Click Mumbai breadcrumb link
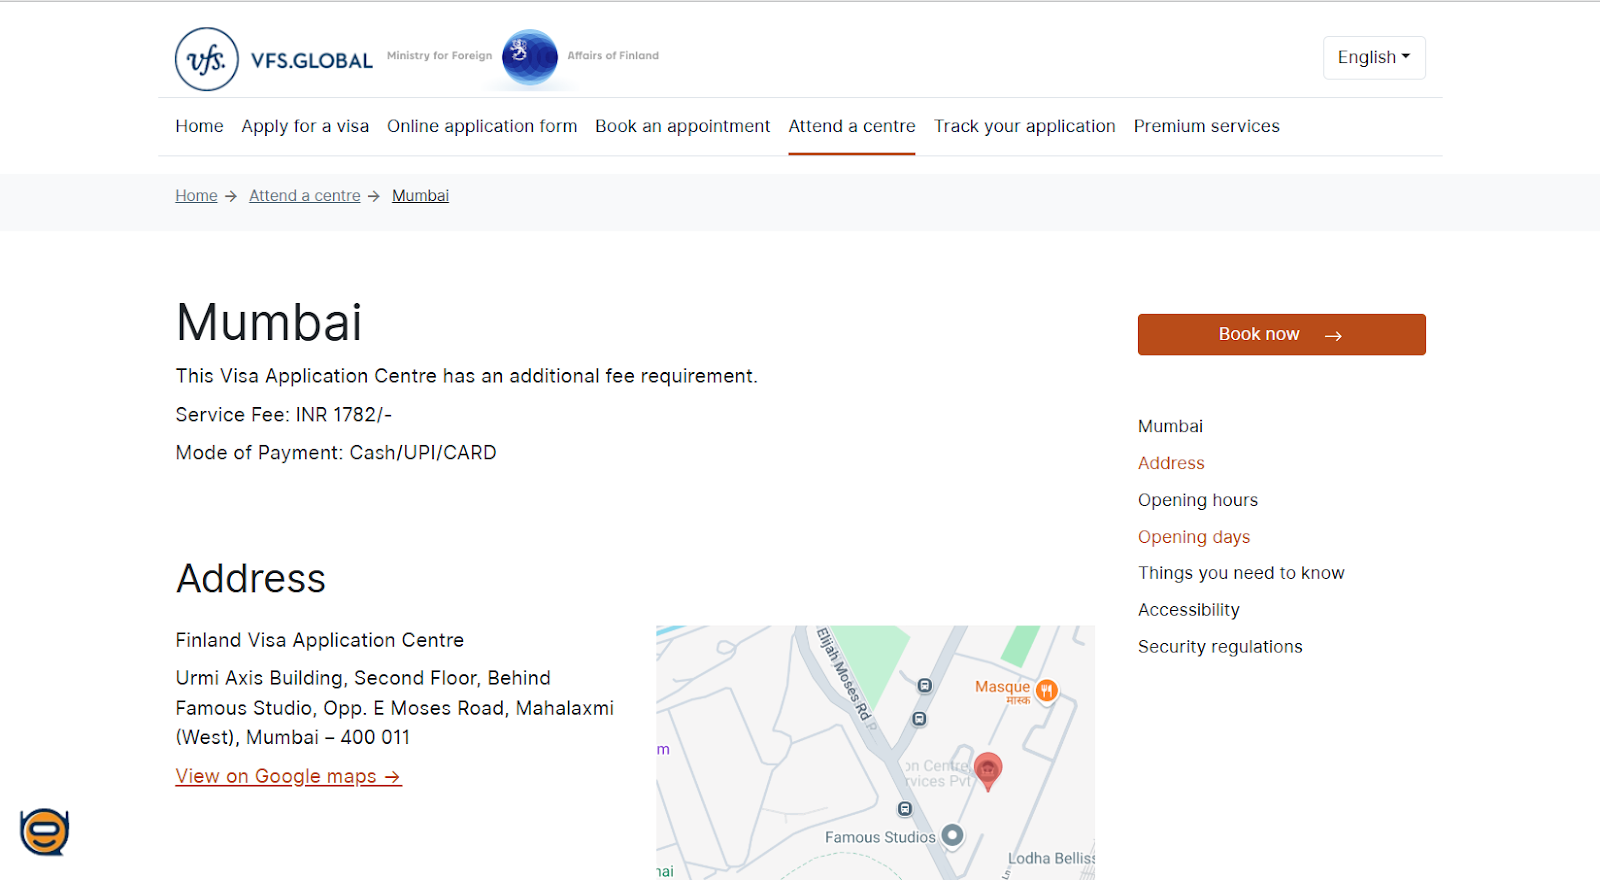The image size is (1600, 880). click(420, 196)
